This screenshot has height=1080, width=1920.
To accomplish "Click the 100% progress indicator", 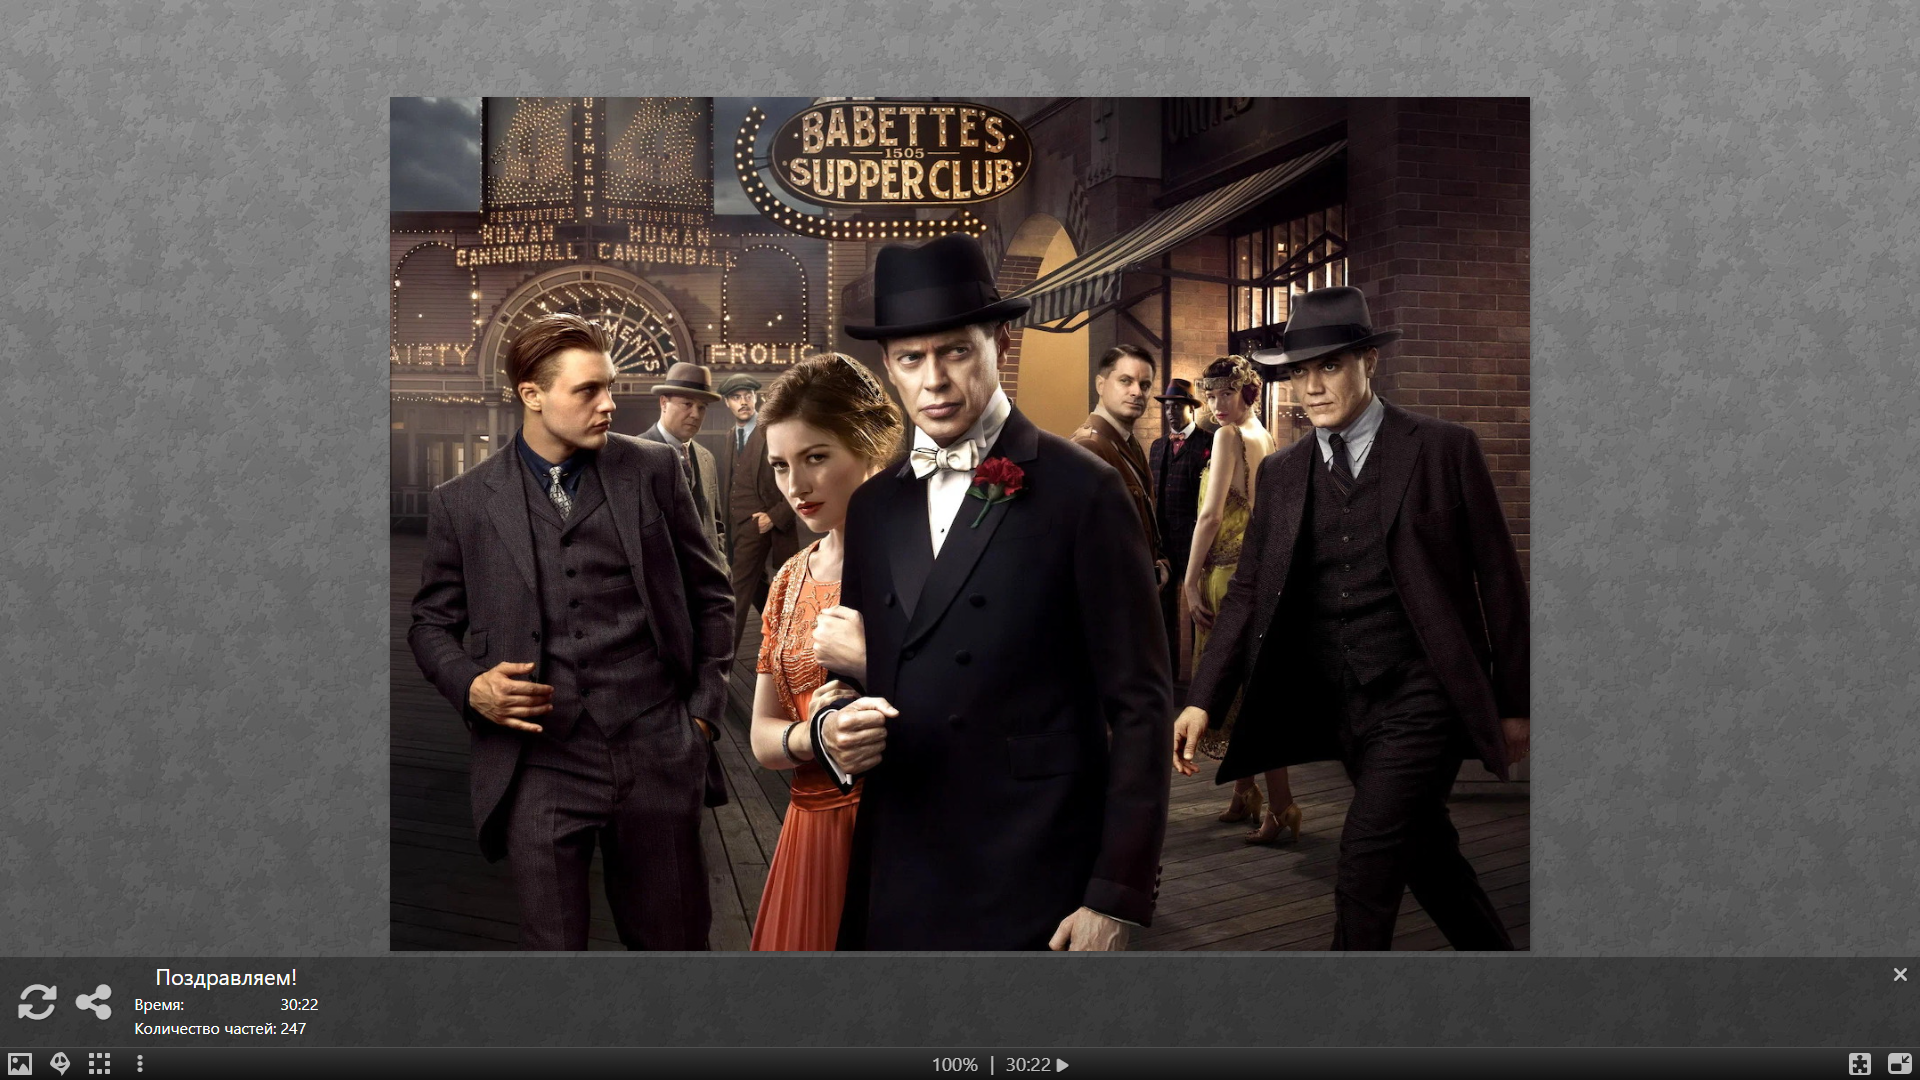I will [955, 1065].
